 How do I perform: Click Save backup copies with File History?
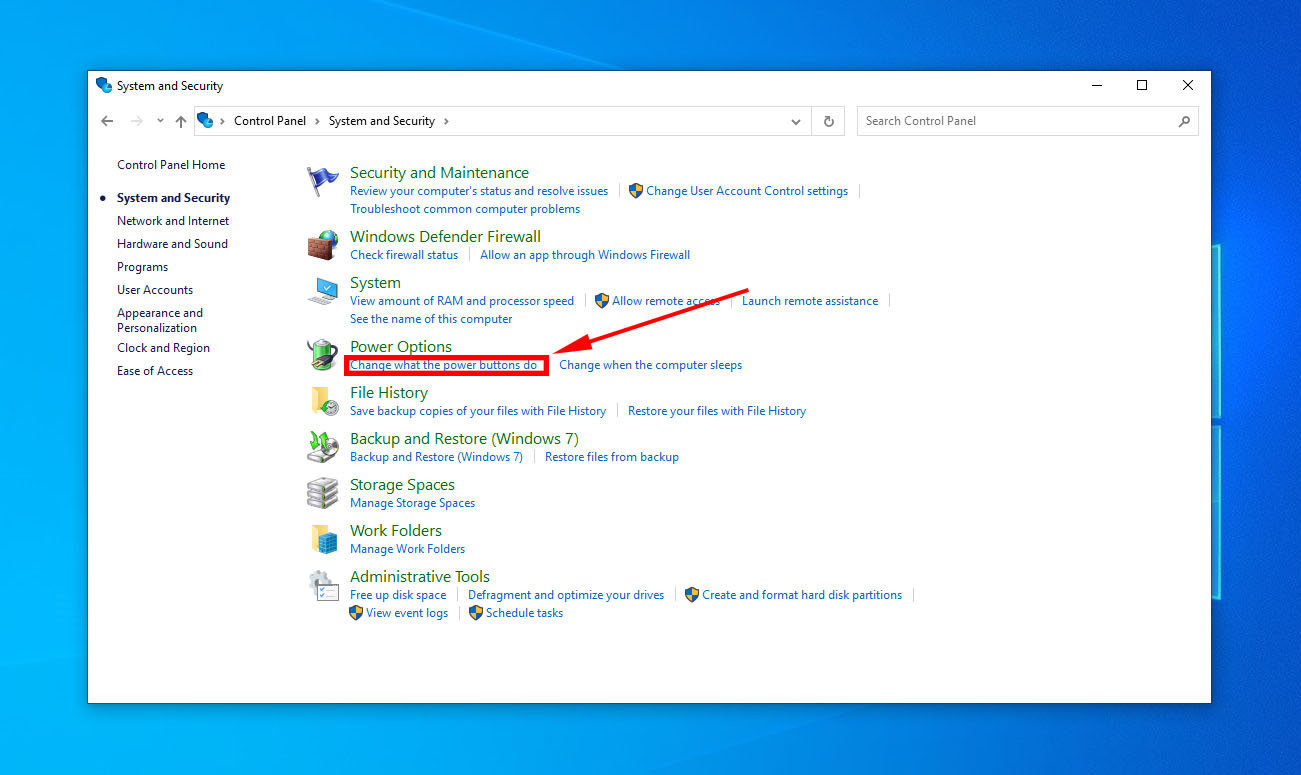coord(478,411)
